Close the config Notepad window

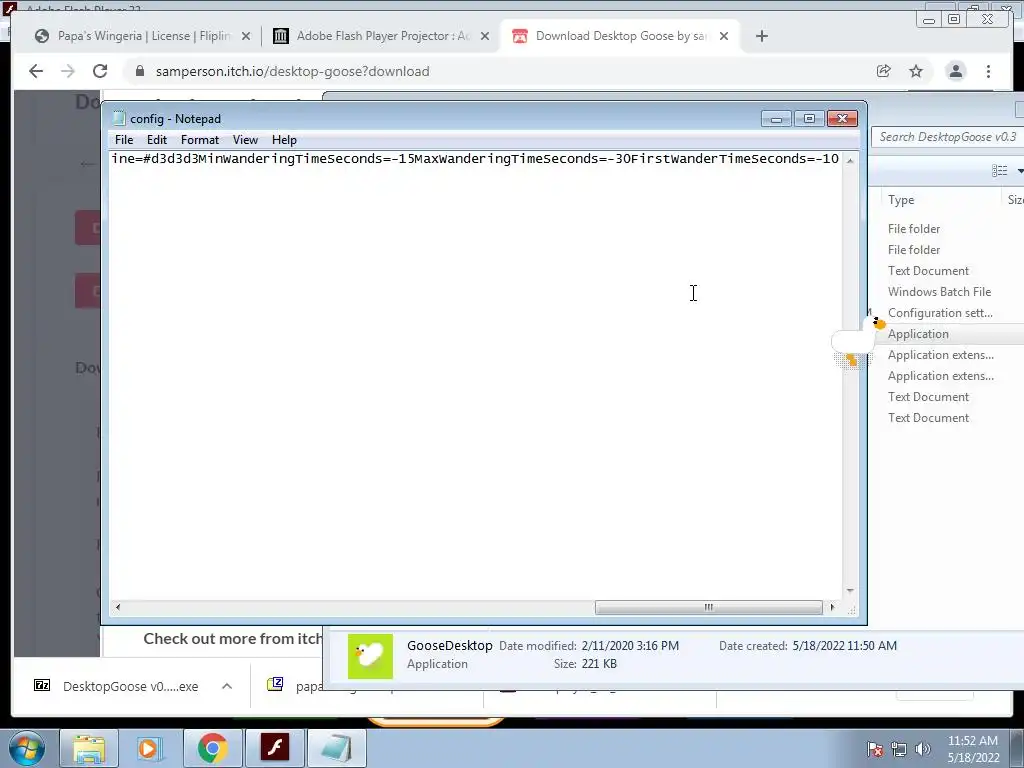(842, 118)
